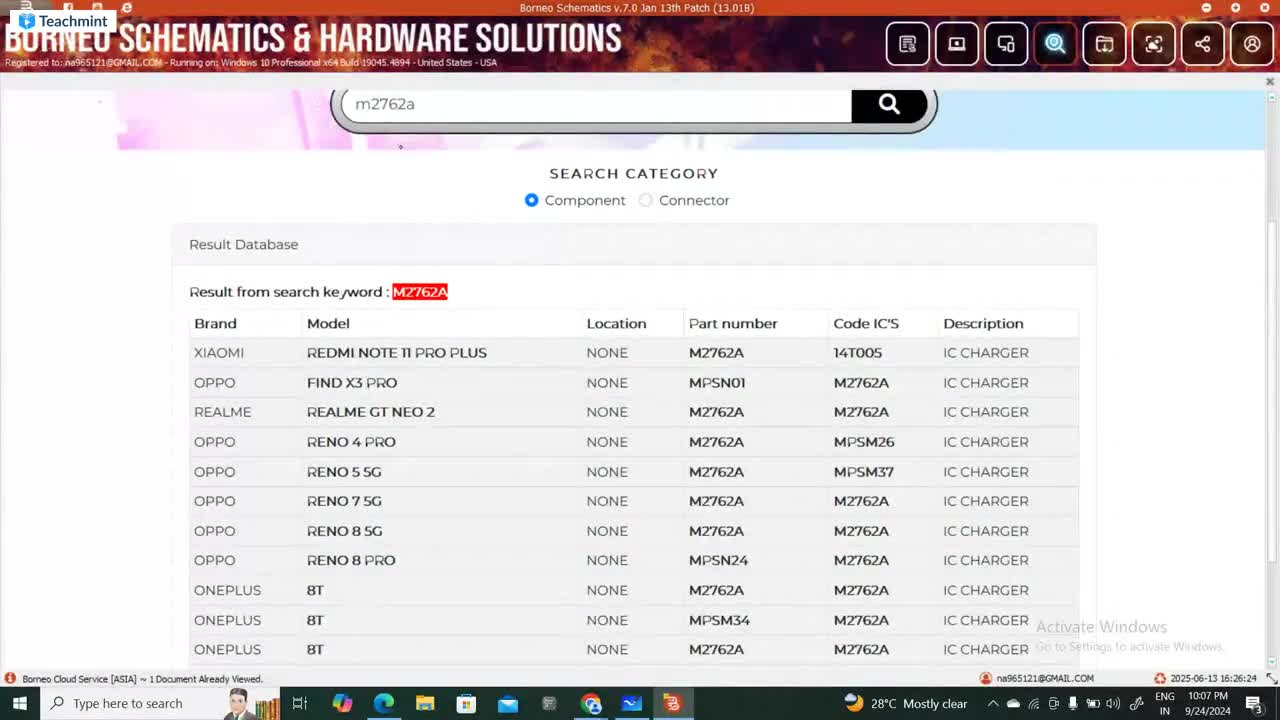Click the MPSN01 part number cell
This screenshot has height=720, width=1280.
(717, 383)
